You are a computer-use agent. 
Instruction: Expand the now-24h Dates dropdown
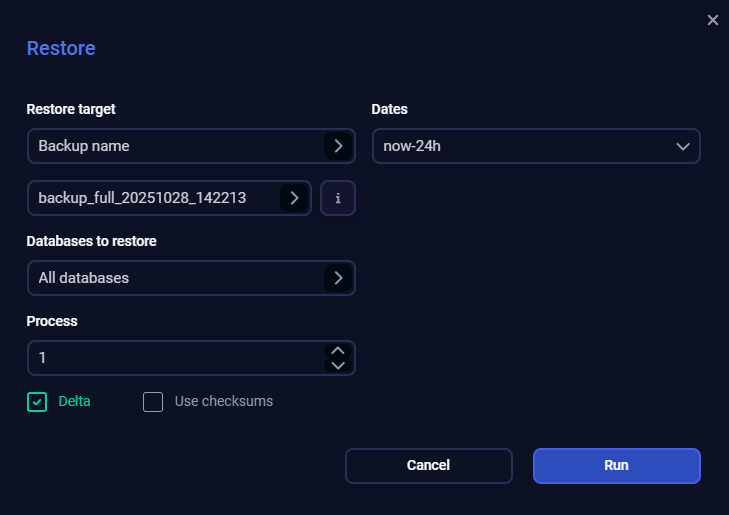click(520, 146)
